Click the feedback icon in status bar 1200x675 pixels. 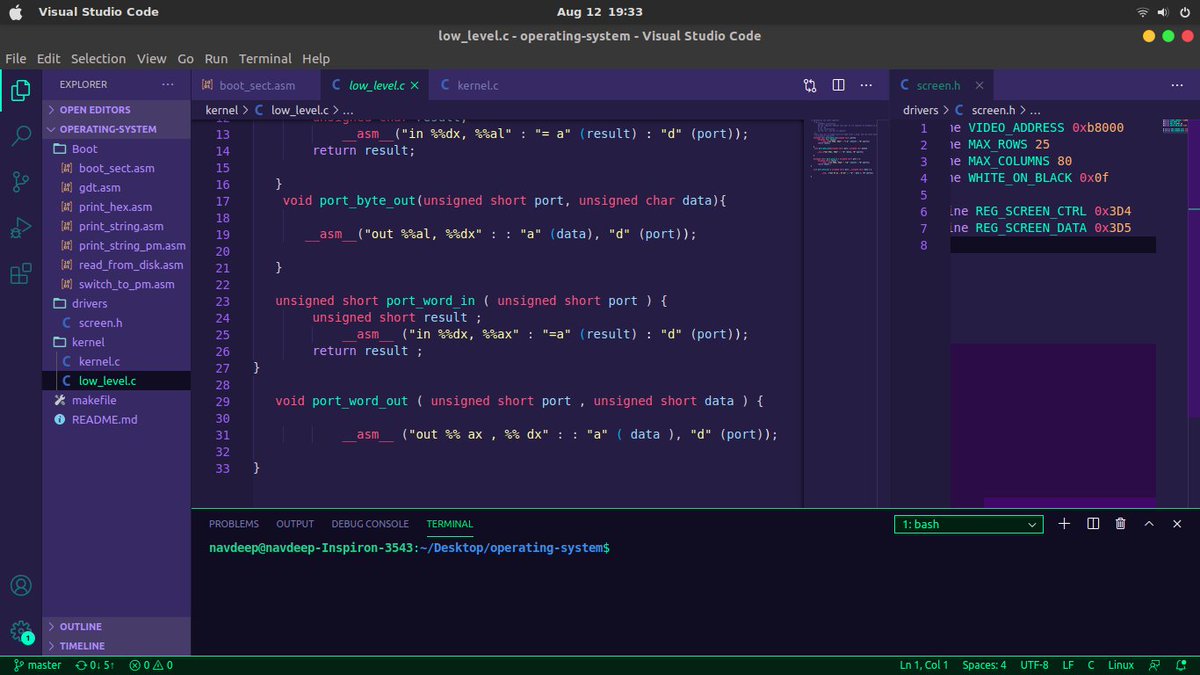coord(1155,665)
